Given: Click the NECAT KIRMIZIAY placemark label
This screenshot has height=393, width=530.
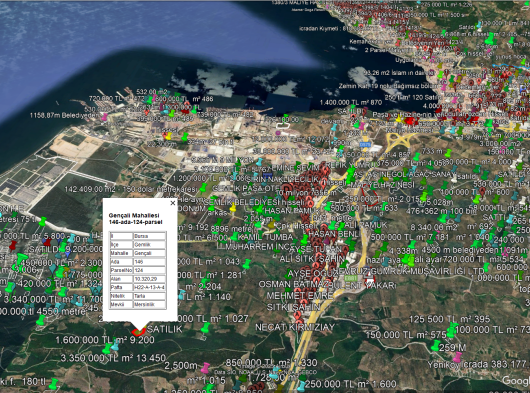Looking at the screenshot, I should 295,327.
